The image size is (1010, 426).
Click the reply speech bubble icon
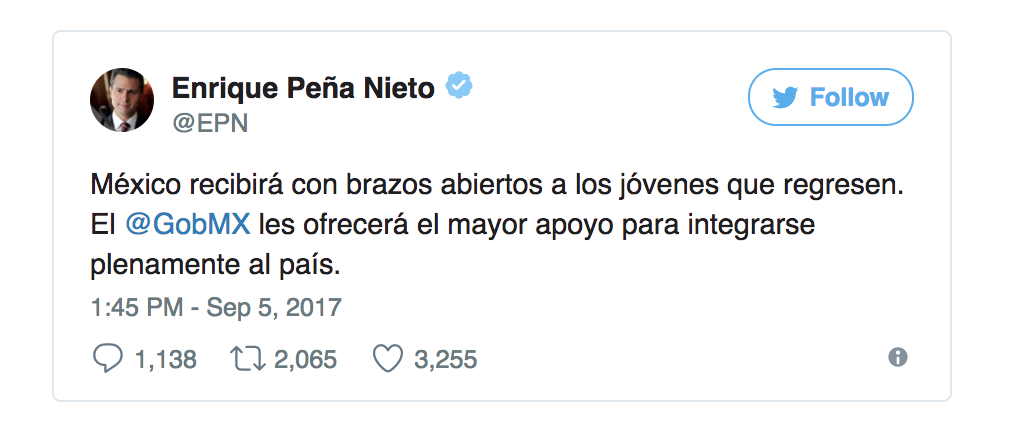pyautogui.click(x=105, y=358)
